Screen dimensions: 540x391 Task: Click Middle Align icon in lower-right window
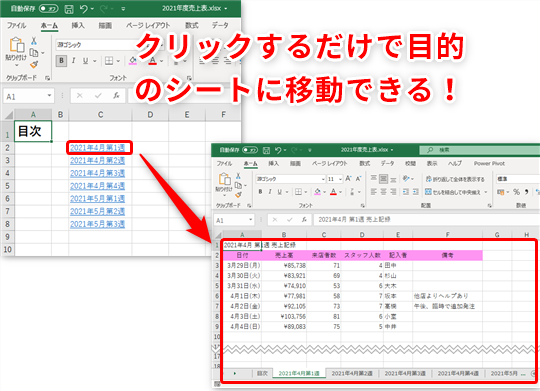click(383, 178)
